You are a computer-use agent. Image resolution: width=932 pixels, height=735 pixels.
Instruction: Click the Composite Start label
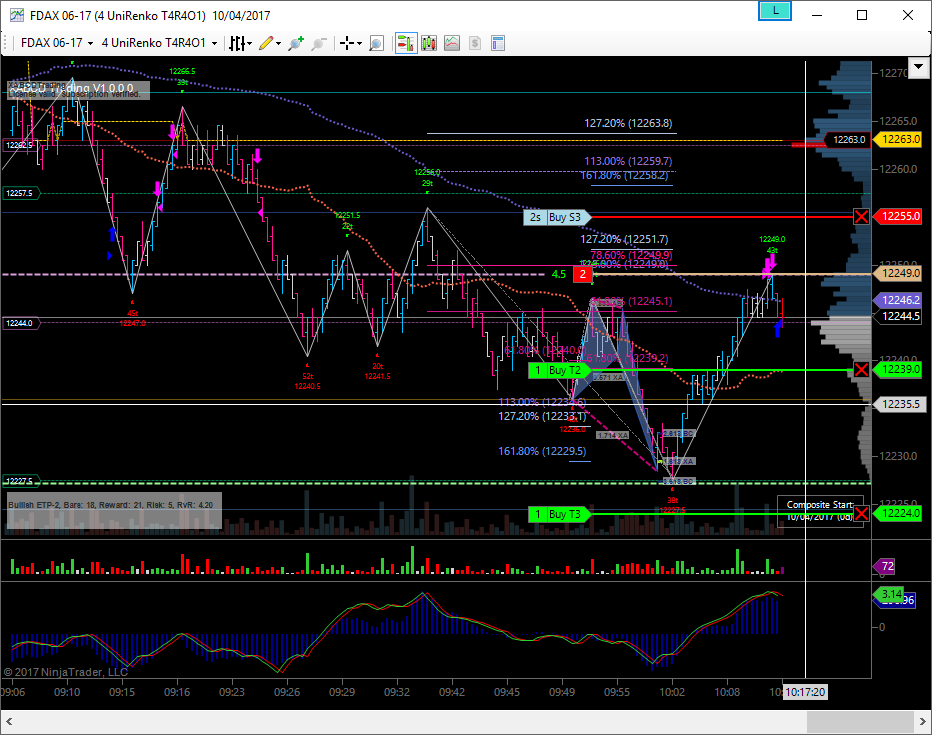click(x=820, y=504)
